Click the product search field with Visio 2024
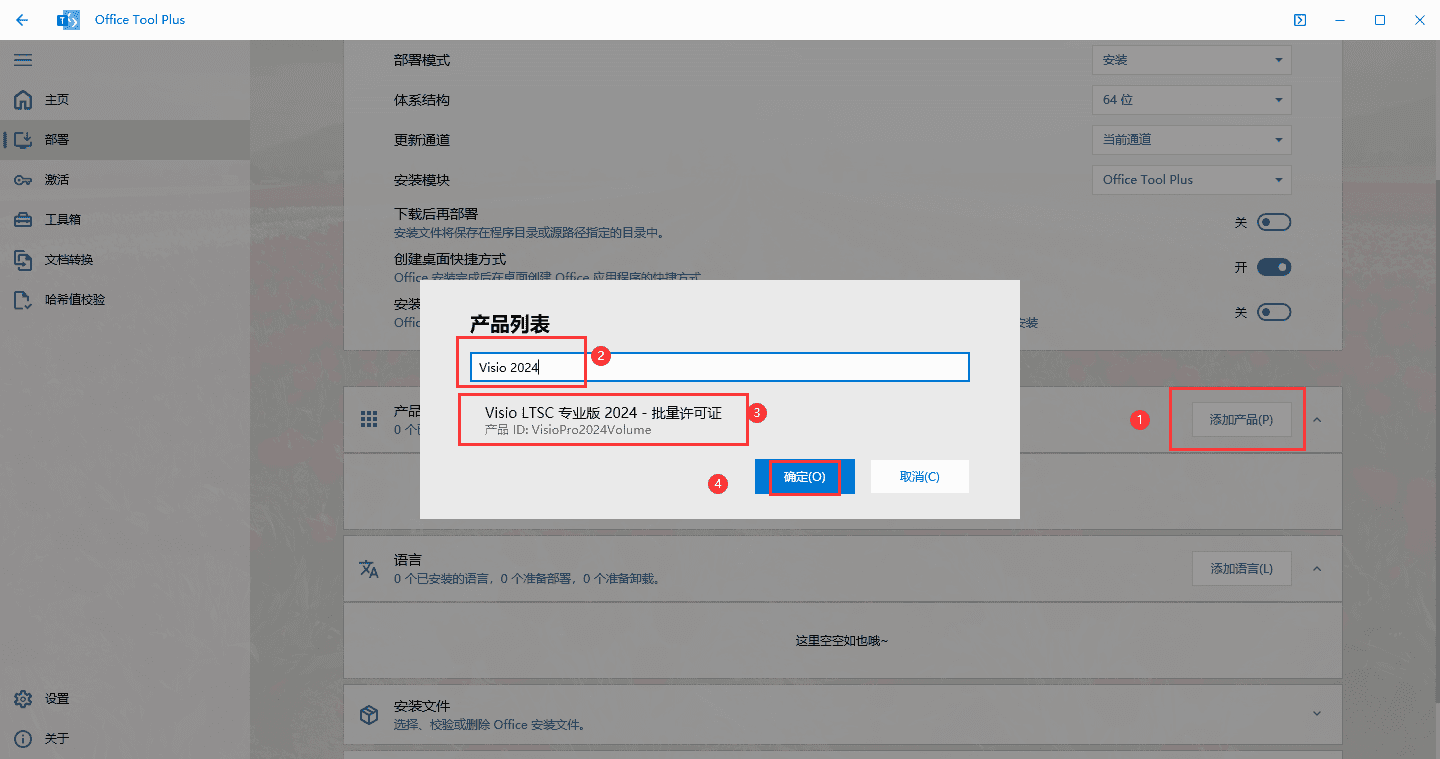The width and height of the screenshot is (1440, 759). (x=720, y=367)
